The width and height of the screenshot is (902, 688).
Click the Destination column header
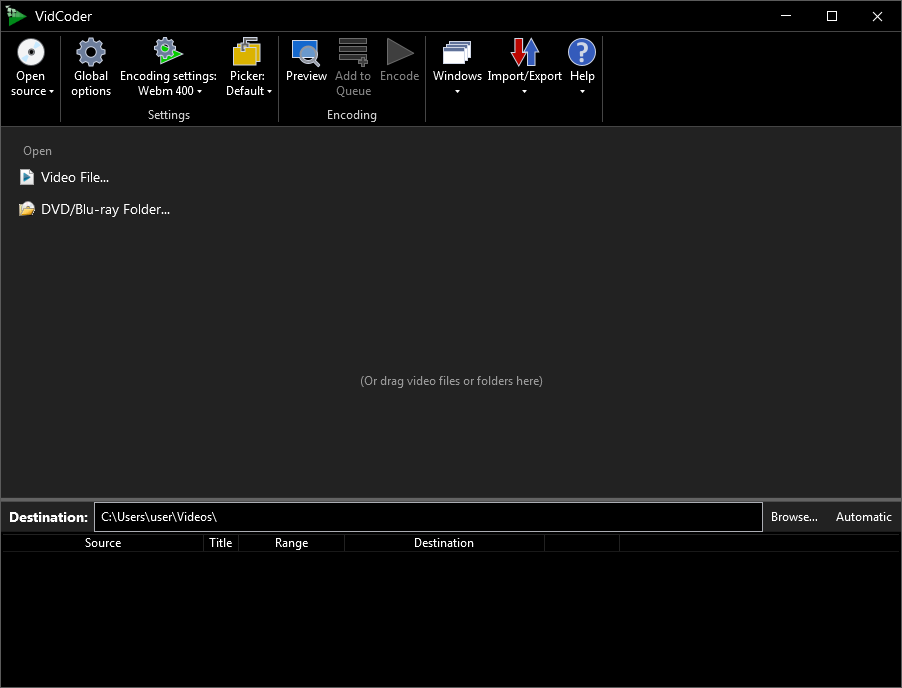[444, 542]
